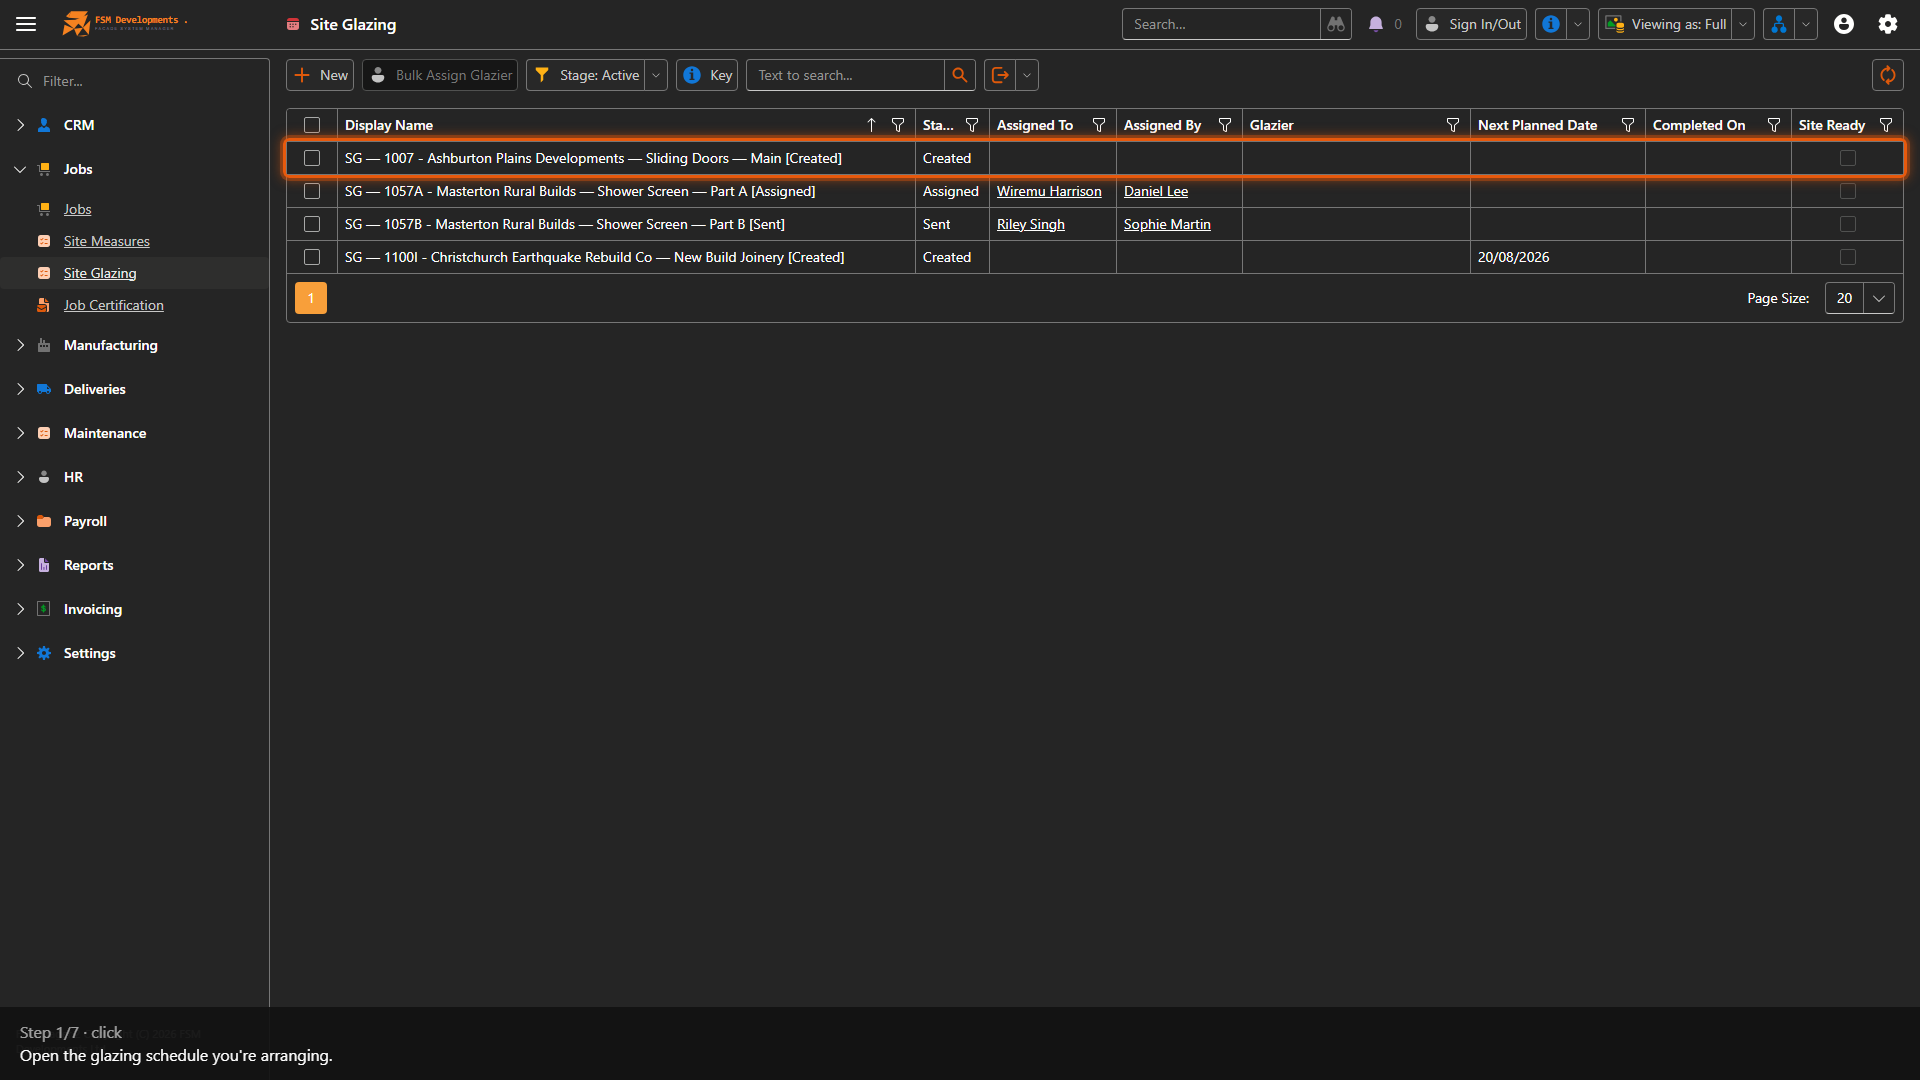Check the SG 1100I row checkbox
Viewport: 1920px width, 1080px height.
pyautogui.click(x=312, y=257)
